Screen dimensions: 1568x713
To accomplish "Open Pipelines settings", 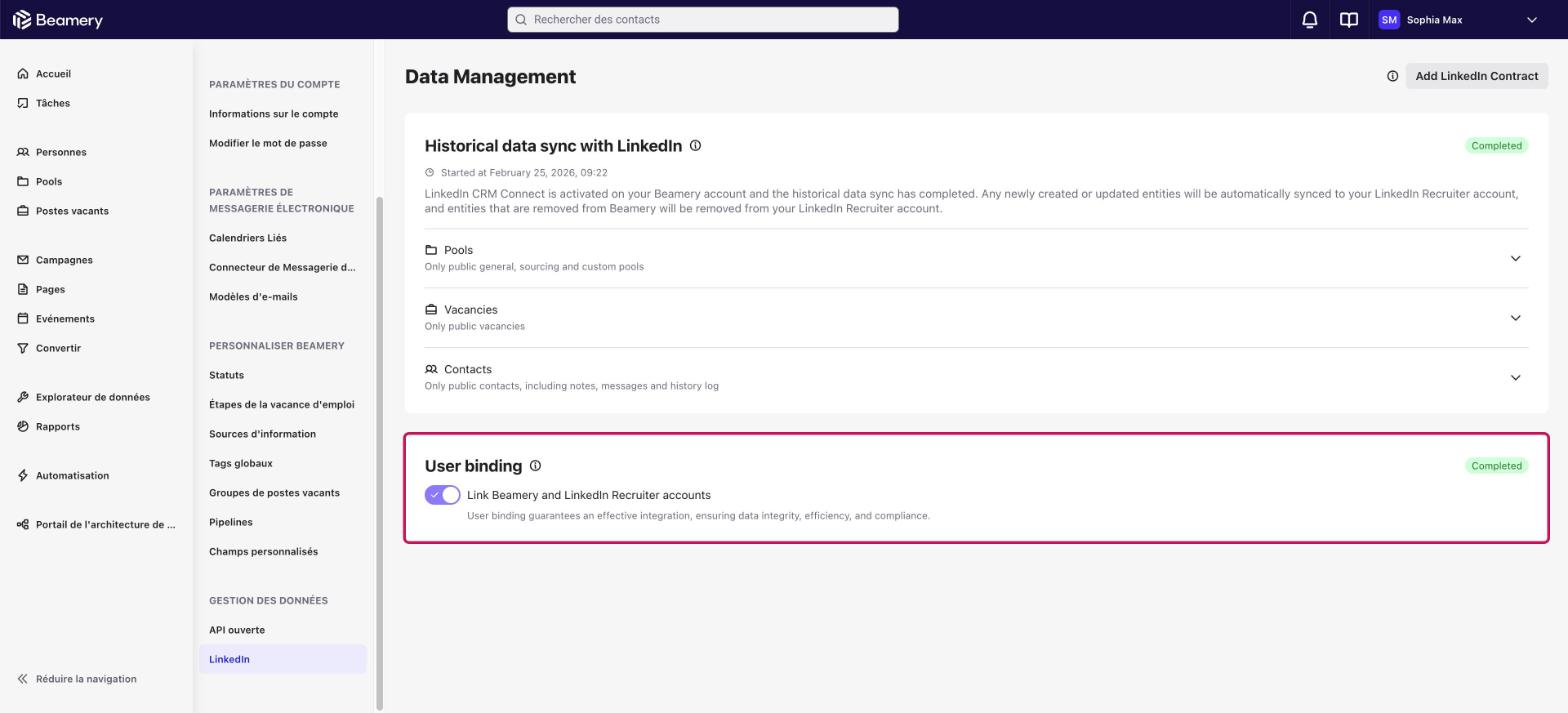I will [x=231, y=522].
